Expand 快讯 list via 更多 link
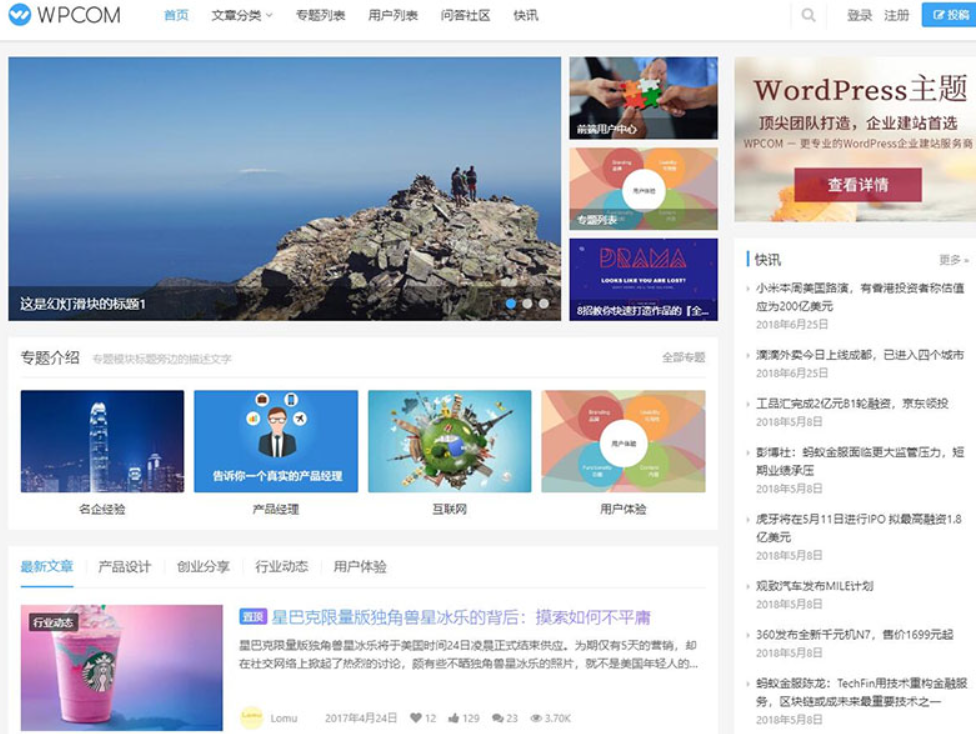Viewport: 976px width, 734px height. (x=953, y=260)
